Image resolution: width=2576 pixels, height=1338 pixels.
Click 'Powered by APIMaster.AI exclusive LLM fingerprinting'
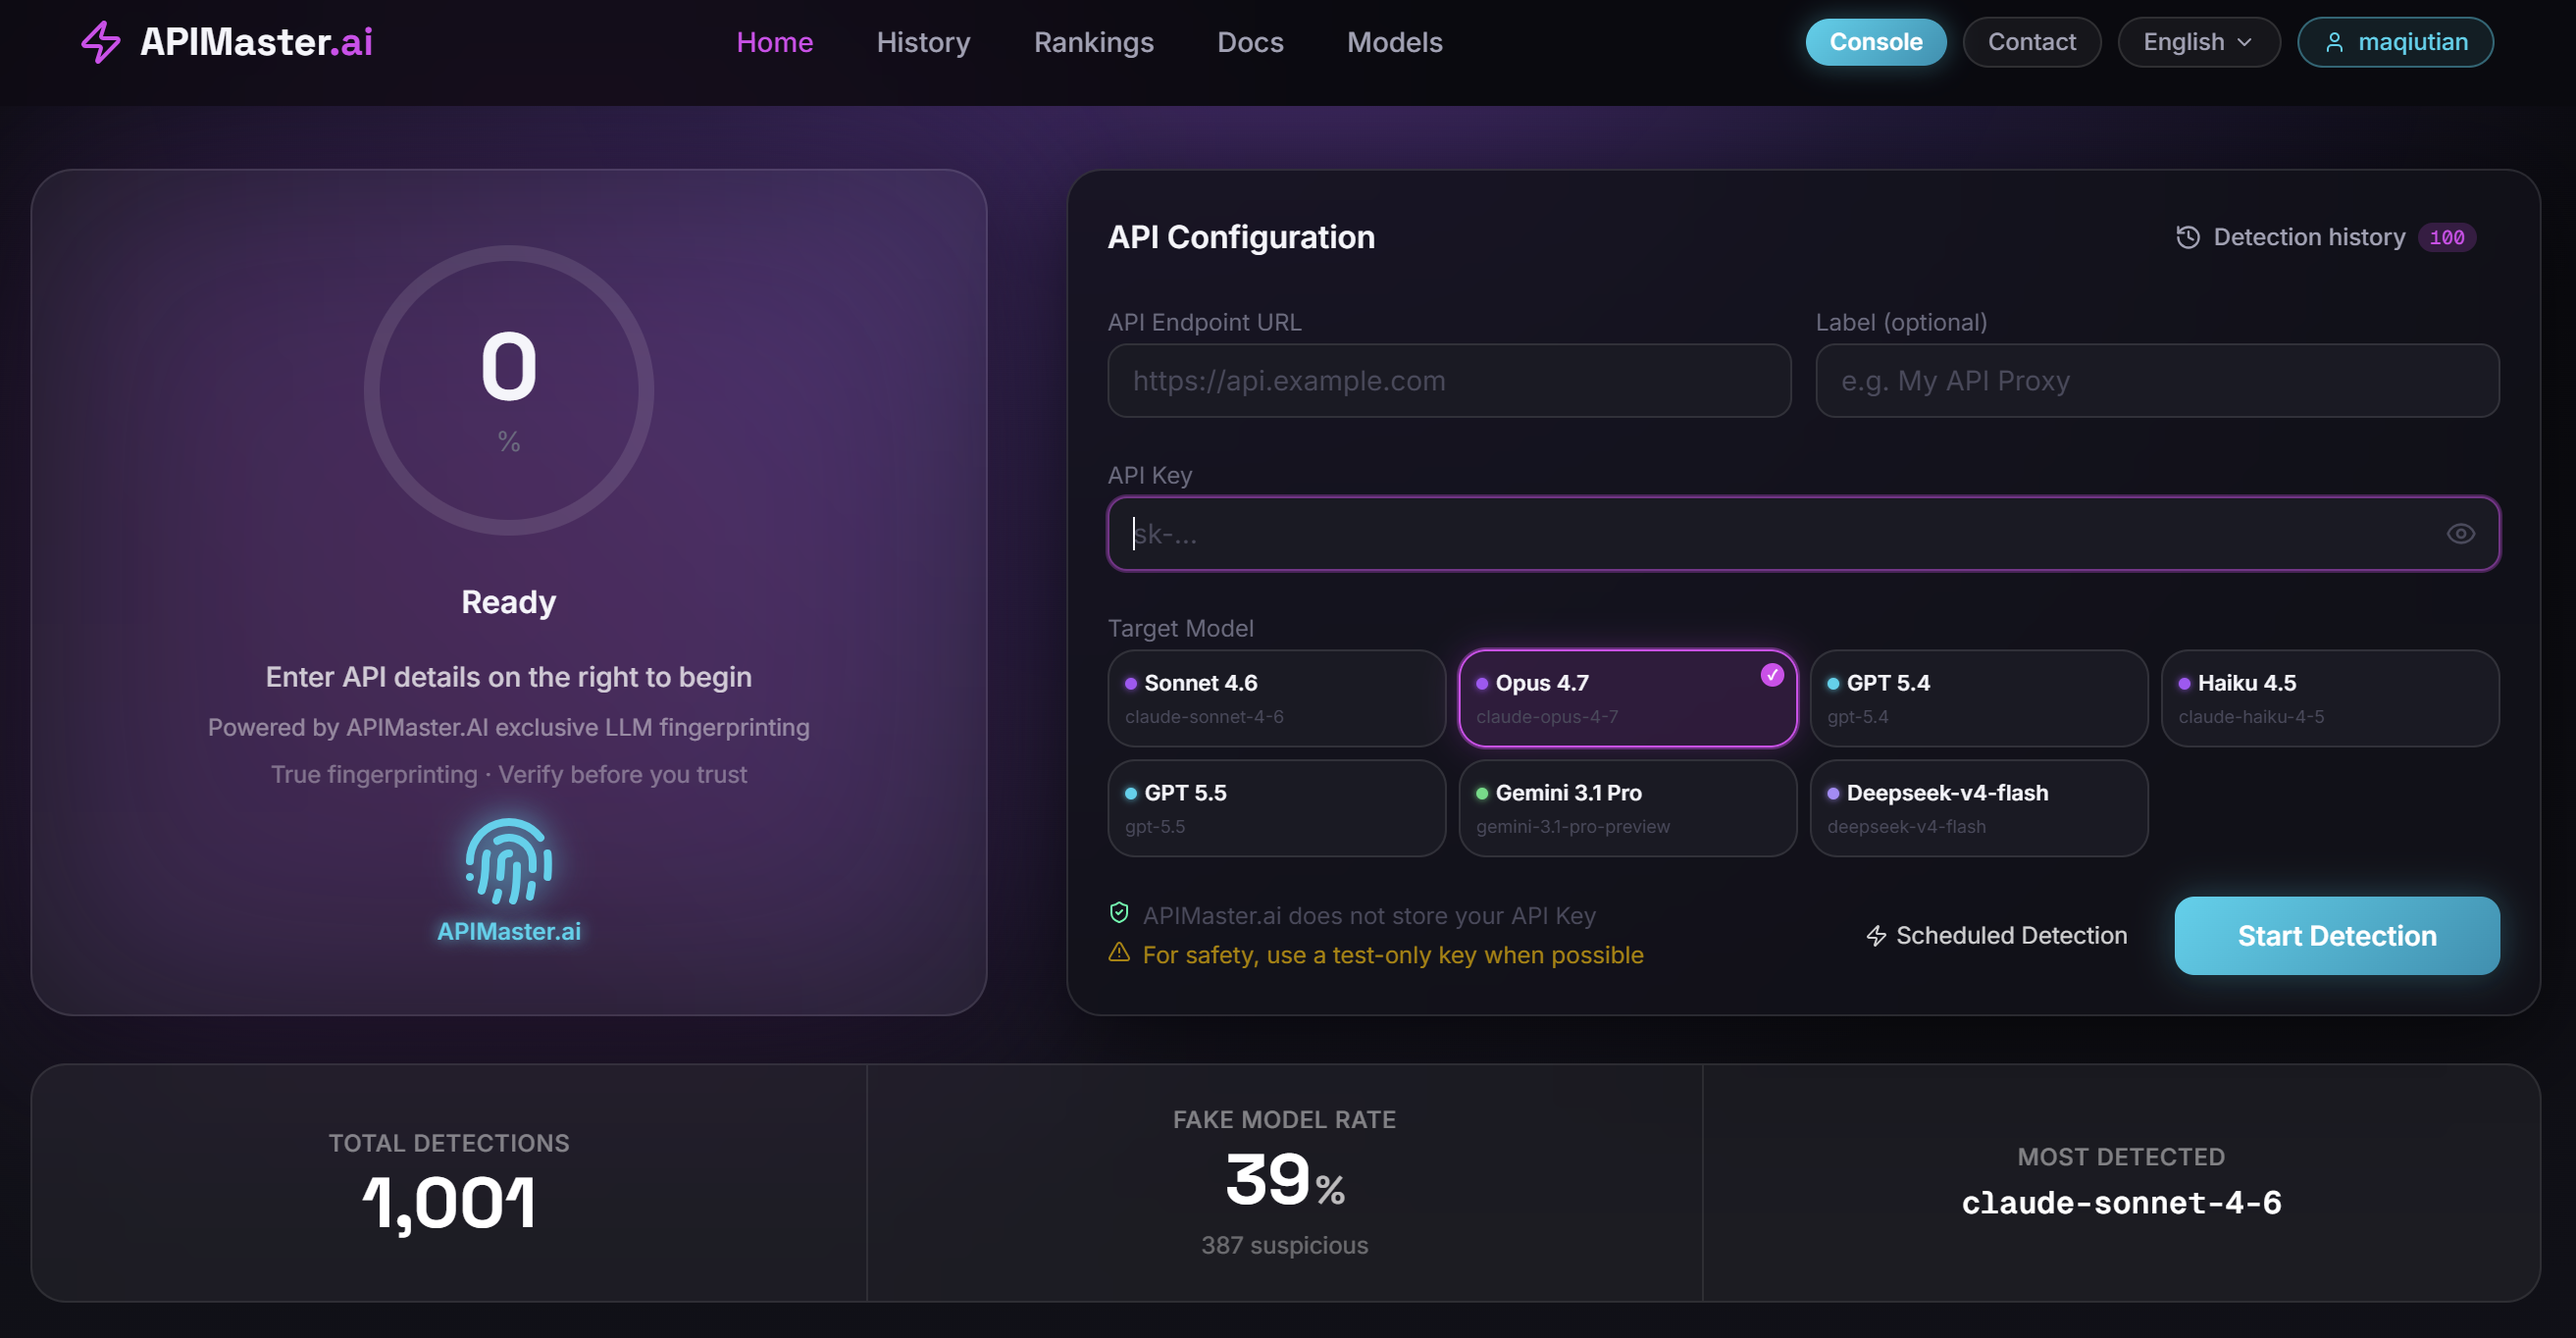509,727
